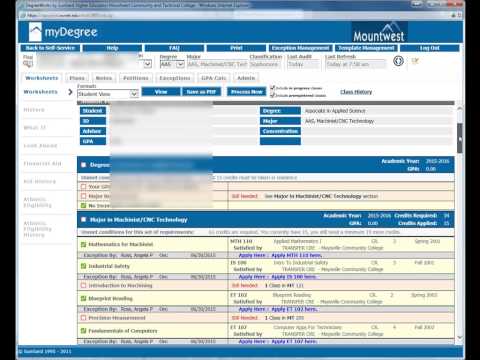Viewport: 480px width, 360px height.
Task: Switch to the Notes tab
Action: 104,78
